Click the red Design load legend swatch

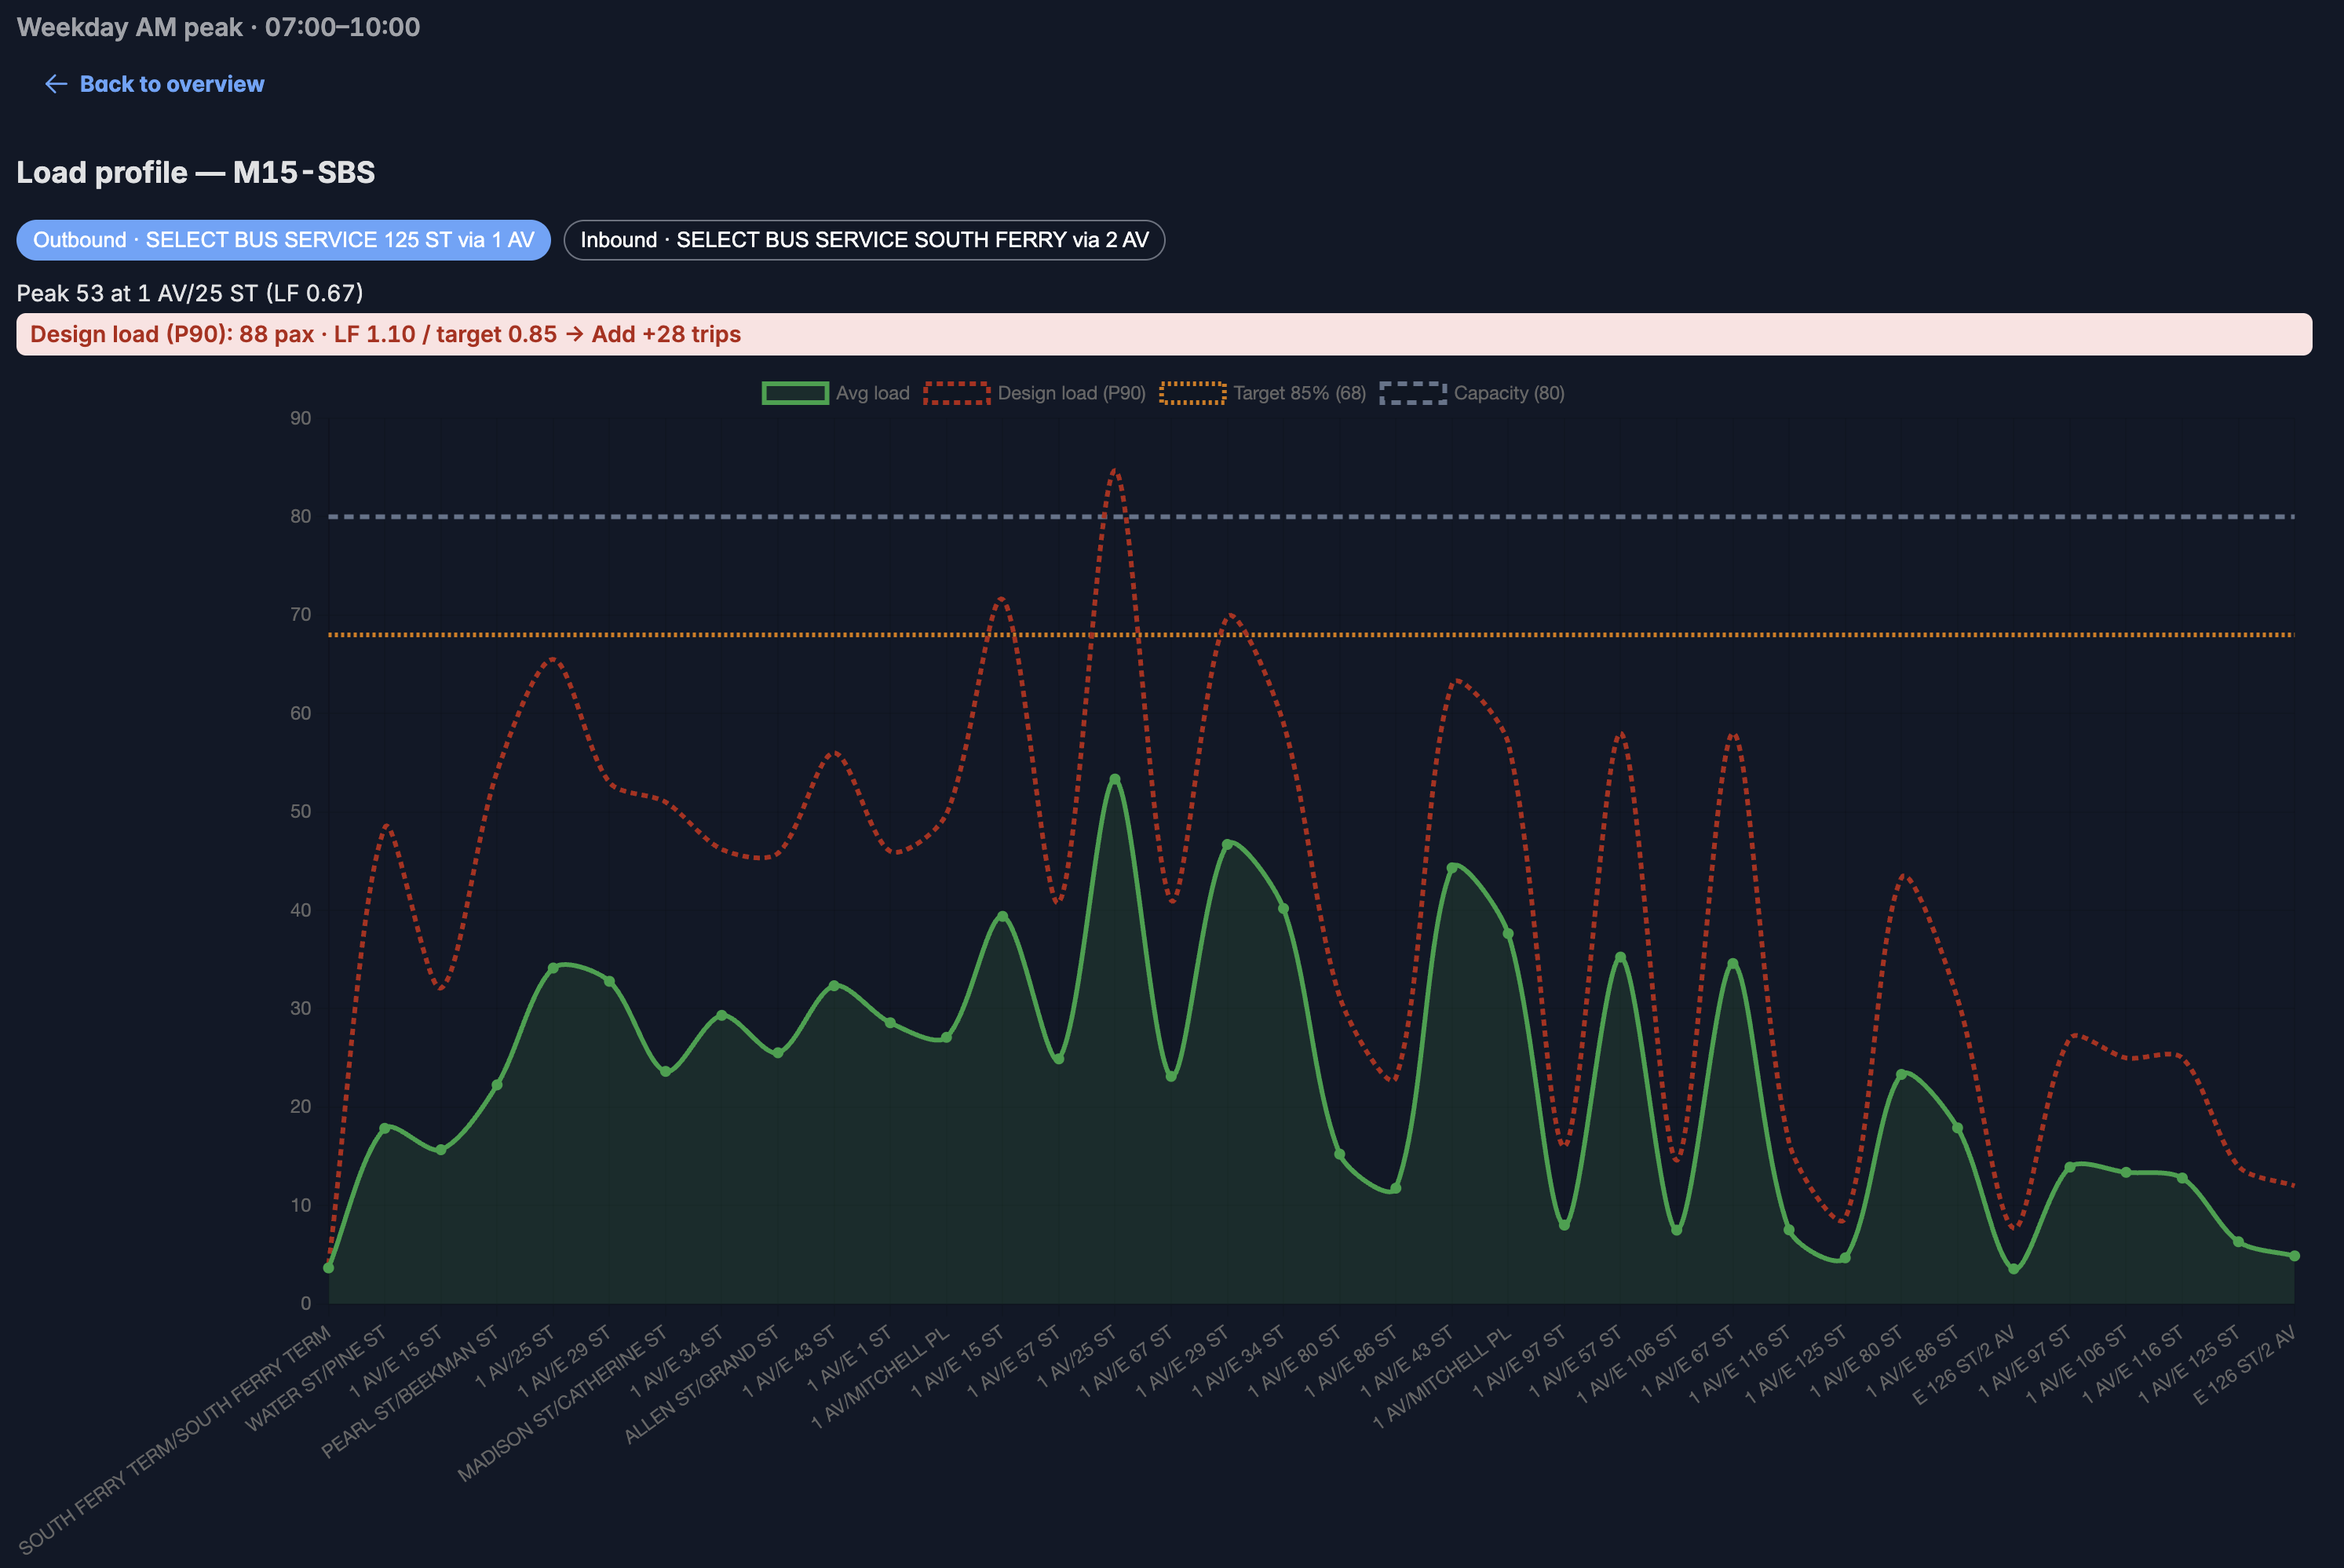click(x=957, y=393)
